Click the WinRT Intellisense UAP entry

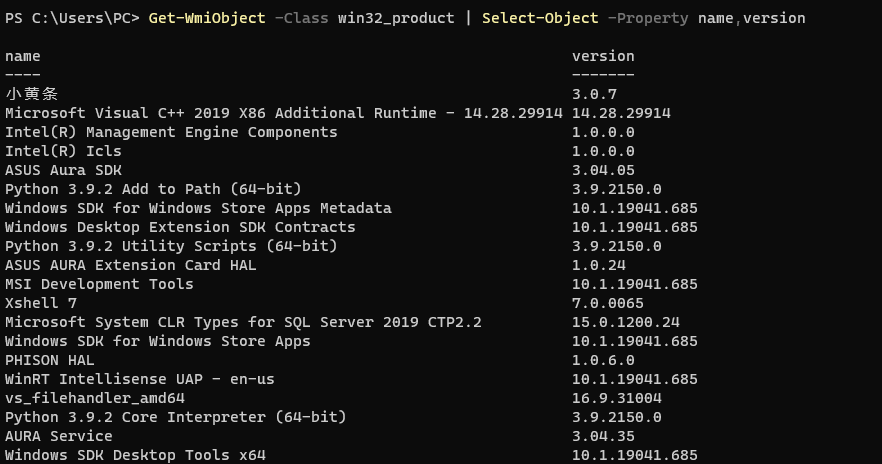tap(140, 379)
